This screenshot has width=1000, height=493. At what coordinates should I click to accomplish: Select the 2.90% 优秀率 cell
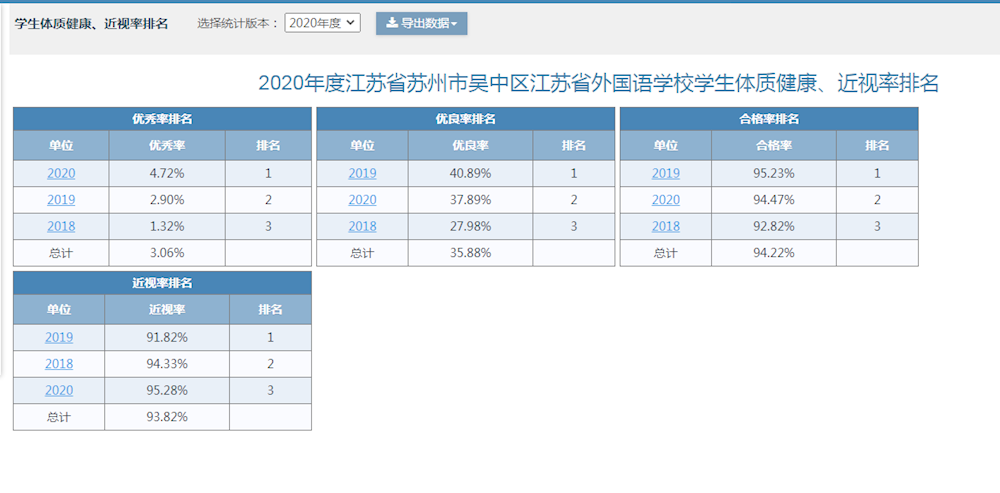[x=167, y=200]
